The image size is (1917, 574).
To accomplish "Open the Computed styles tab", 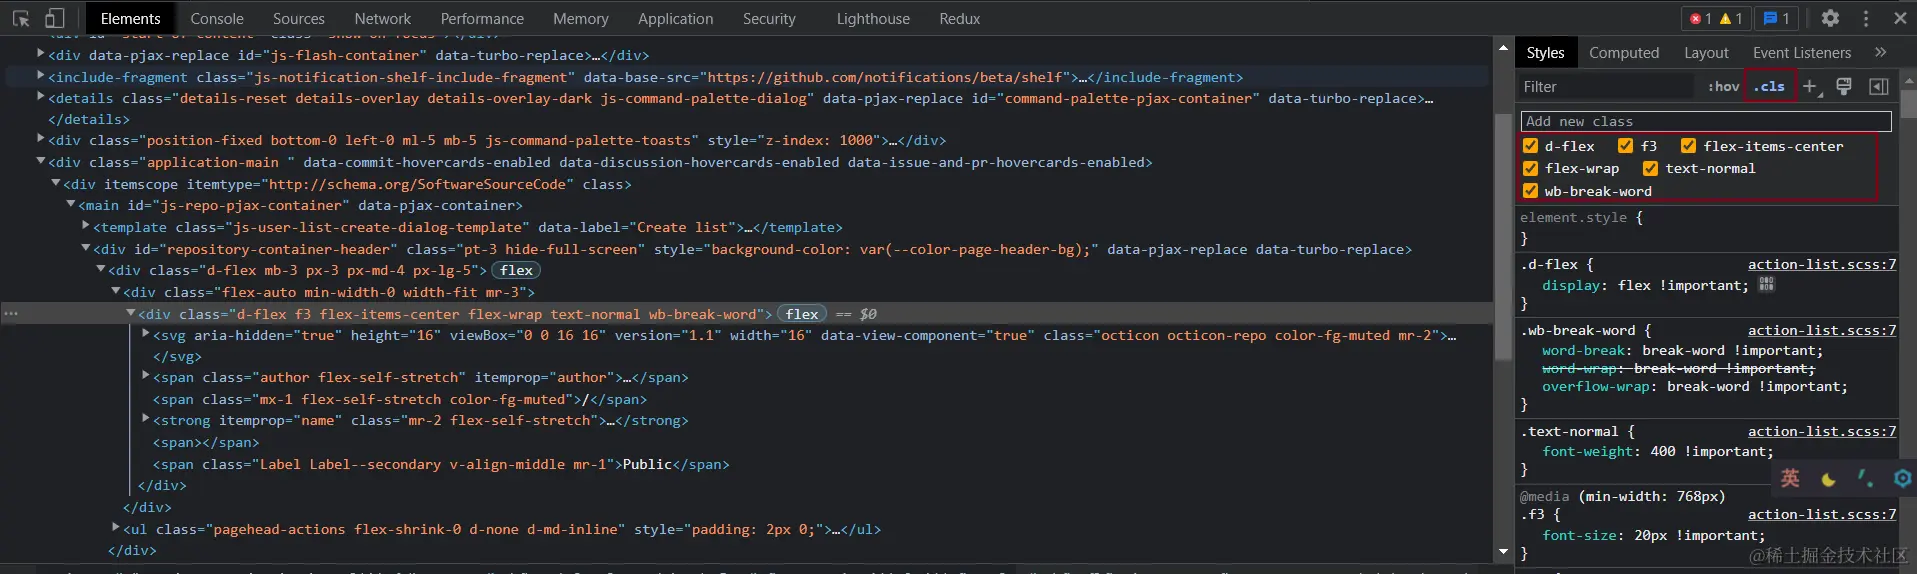I will pyautogui.click(x=1623, y=53).
